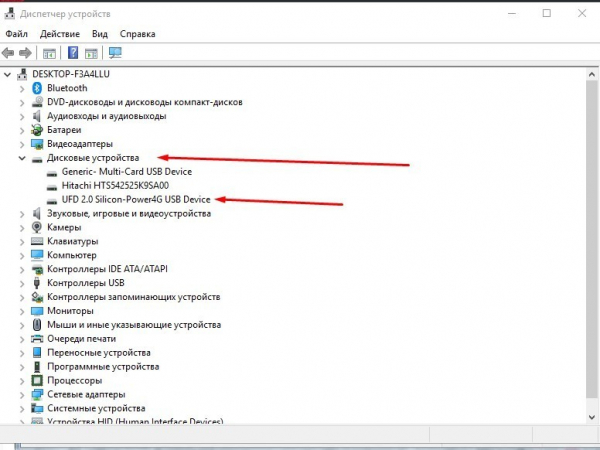Expand the Системные устройства category
Image resolution: width=600 pixels, height=450 pixels.
point(22,409)
